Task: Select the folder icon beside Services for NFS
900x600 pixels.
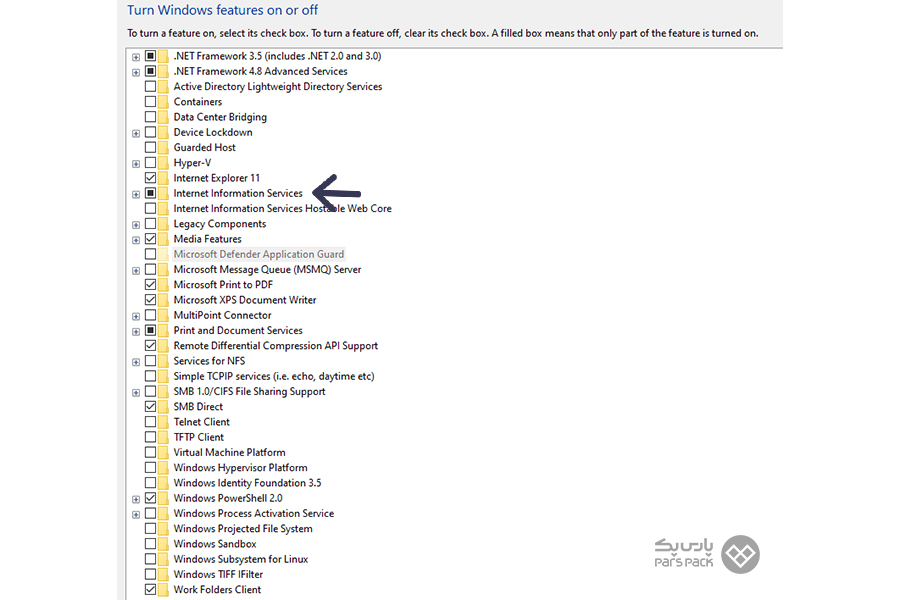Action: pyautogui.click(x=163, y=361)
